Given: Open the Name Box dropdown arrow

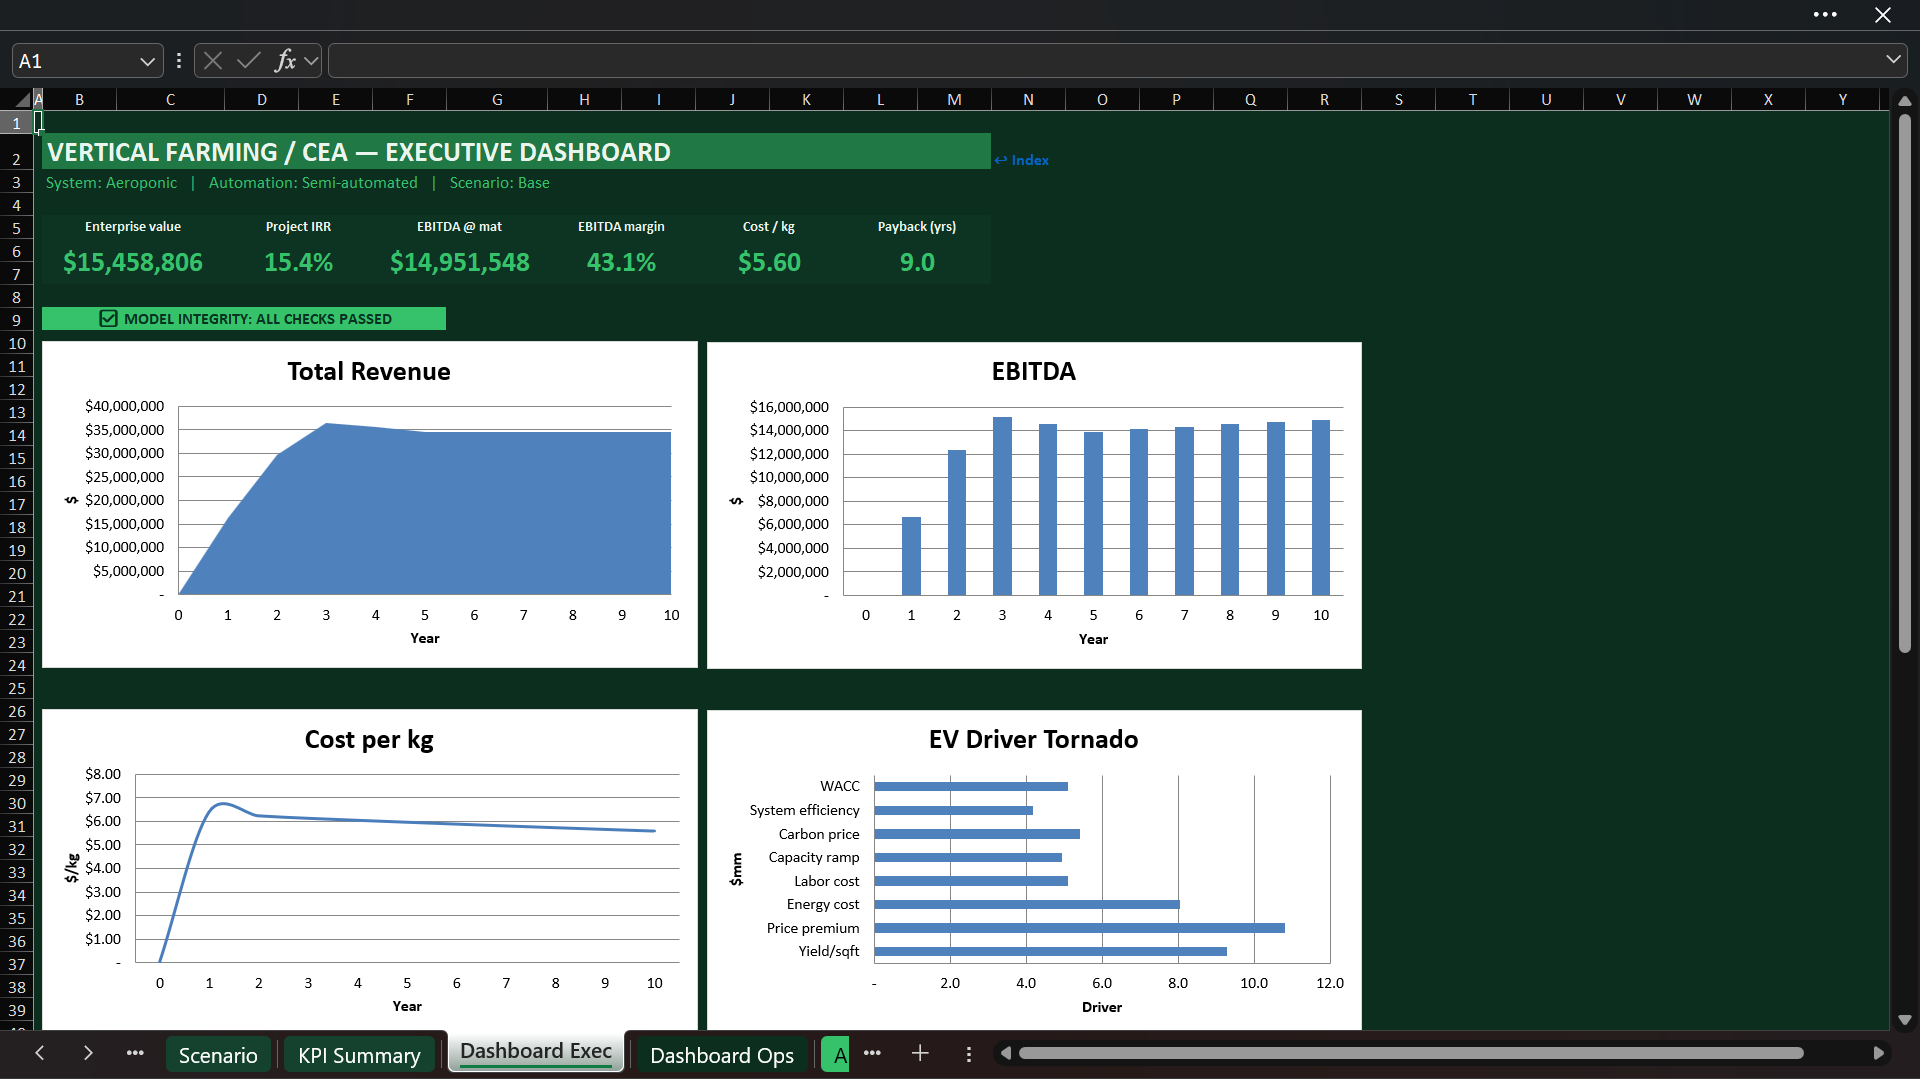Looking at the screenshot, I should [x=147, y=61].
